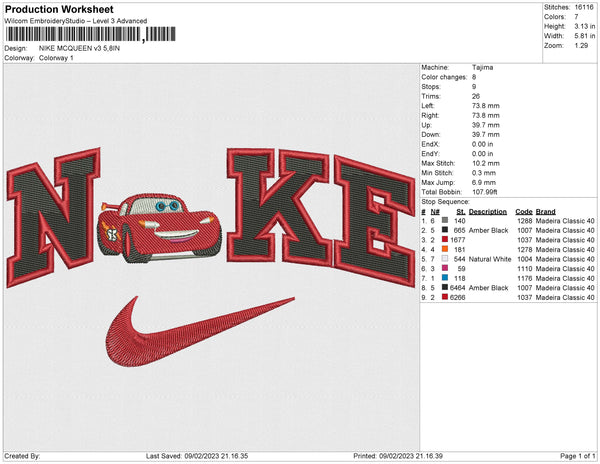Click the Stops label
The height and width of the screenshot is (464, 600).
(x=431, y=86)
